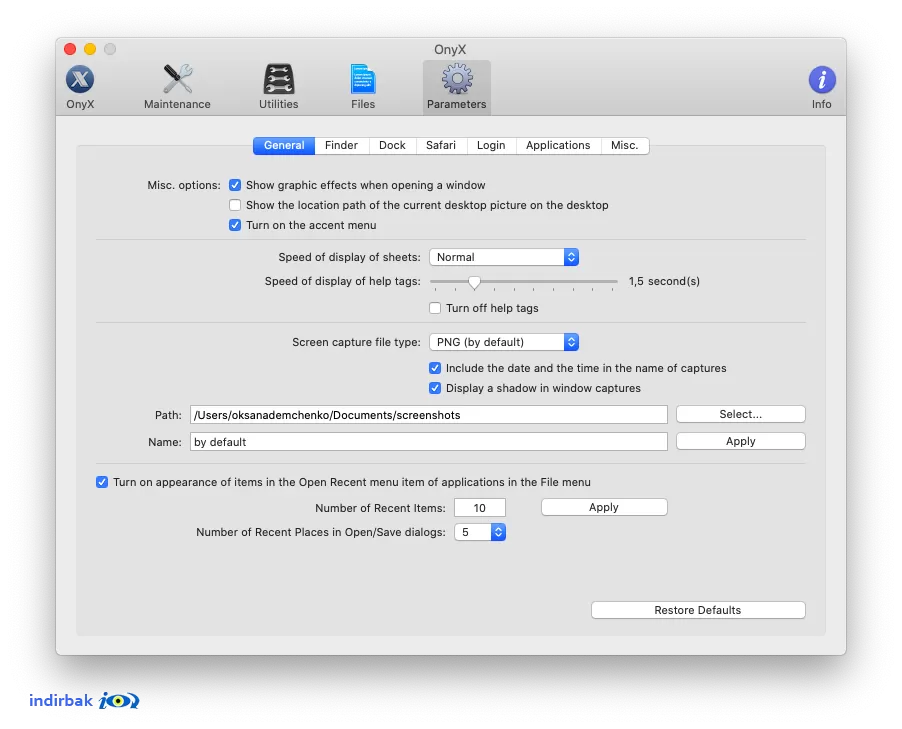Open the Info panel
Screen dimensions: 902x729
(821, 86)
